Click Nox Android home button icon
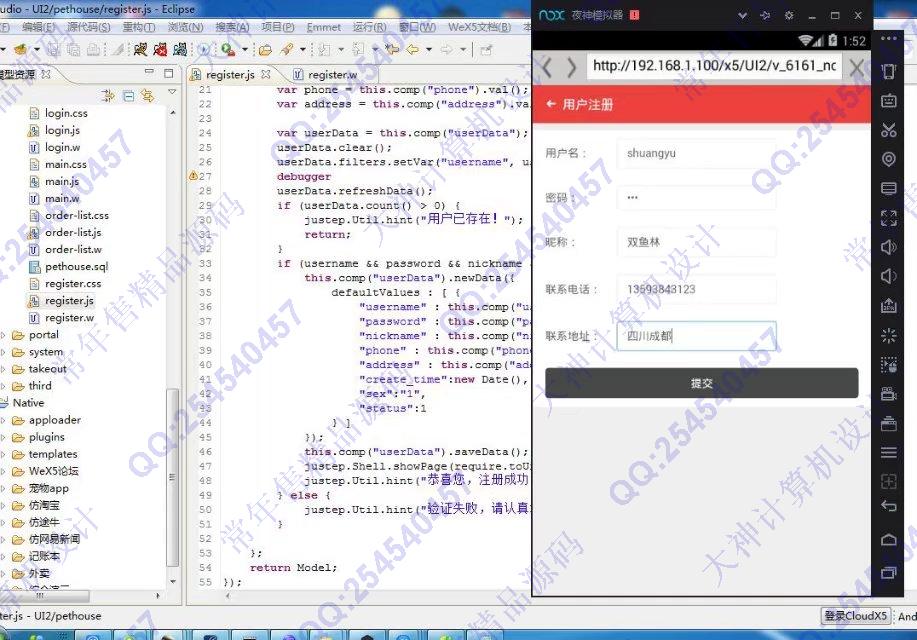The width and height of the screenshot is (917, 640). (888, 539)
